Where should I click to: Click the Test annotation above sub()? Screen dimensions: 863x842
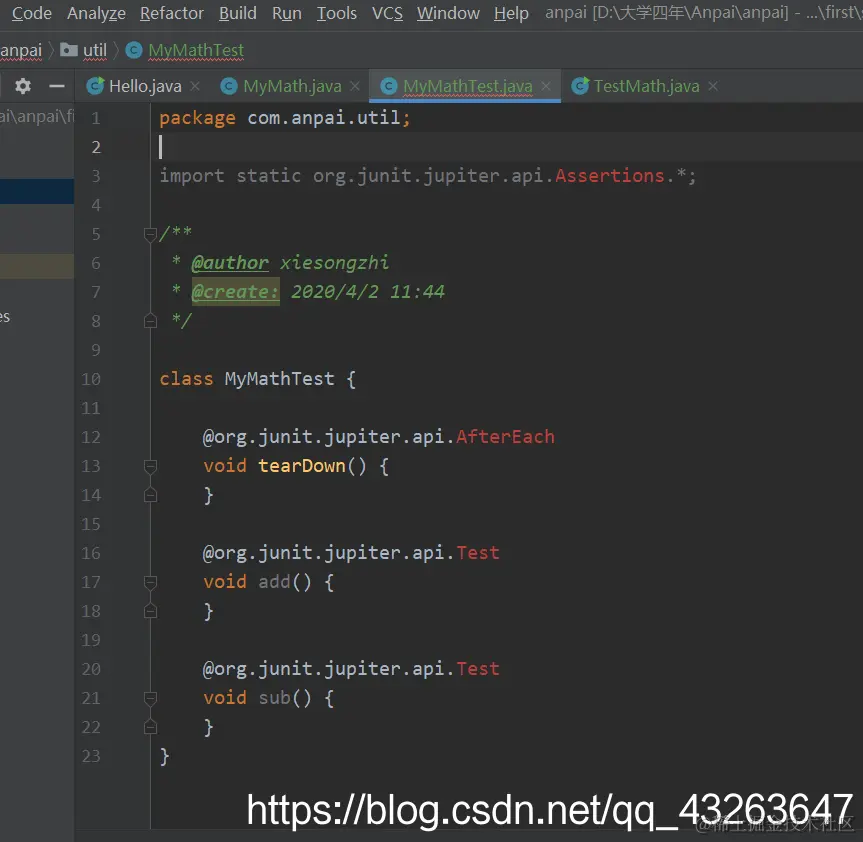pos(478,669)
